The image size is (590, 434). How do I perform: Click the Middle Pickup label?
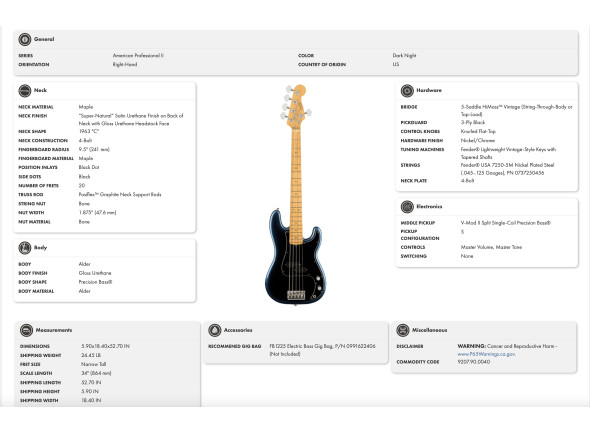pyautogui.click(x=418, y=223)
